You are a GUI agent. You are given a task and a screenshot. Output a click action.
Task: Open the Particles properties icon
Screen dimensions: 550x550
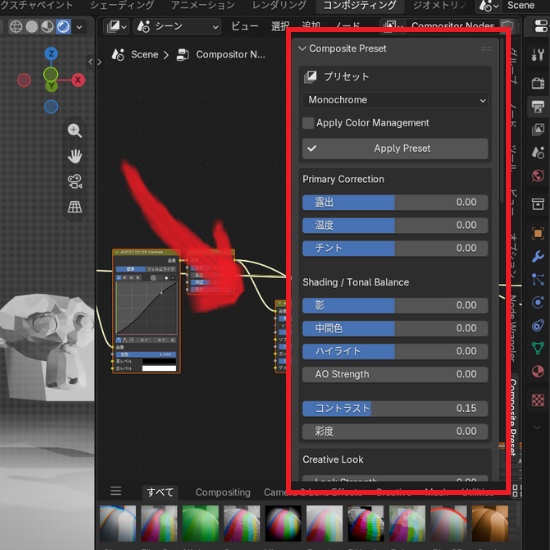[x=538, y=279]
